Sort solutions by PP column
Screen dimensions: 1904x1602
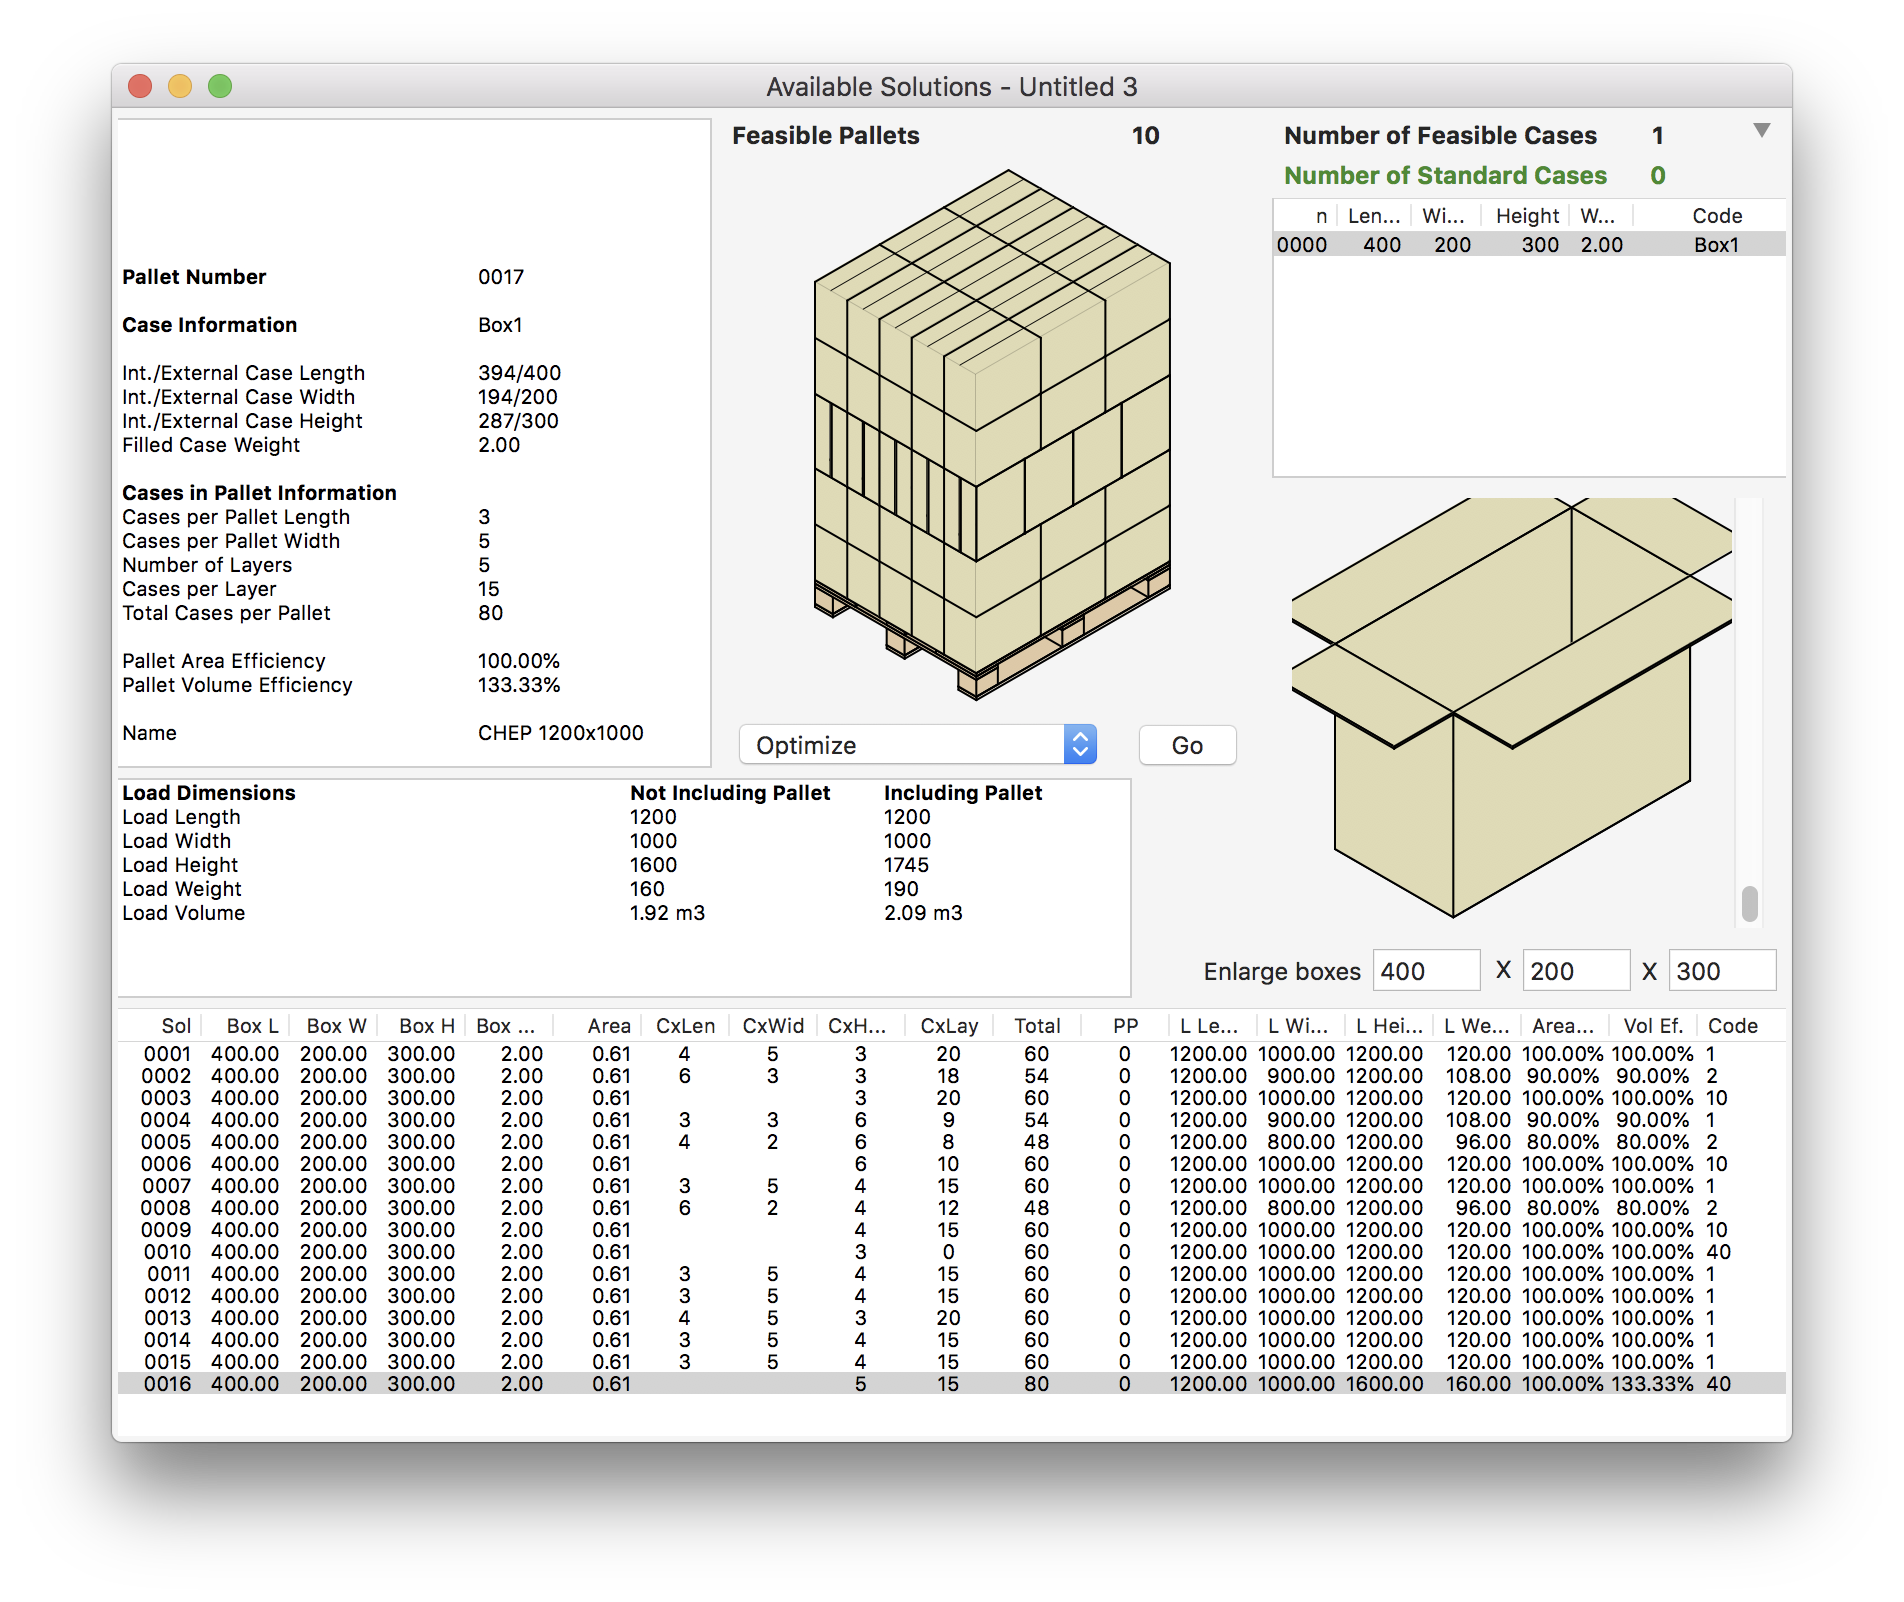(x=1126, y=1026)
